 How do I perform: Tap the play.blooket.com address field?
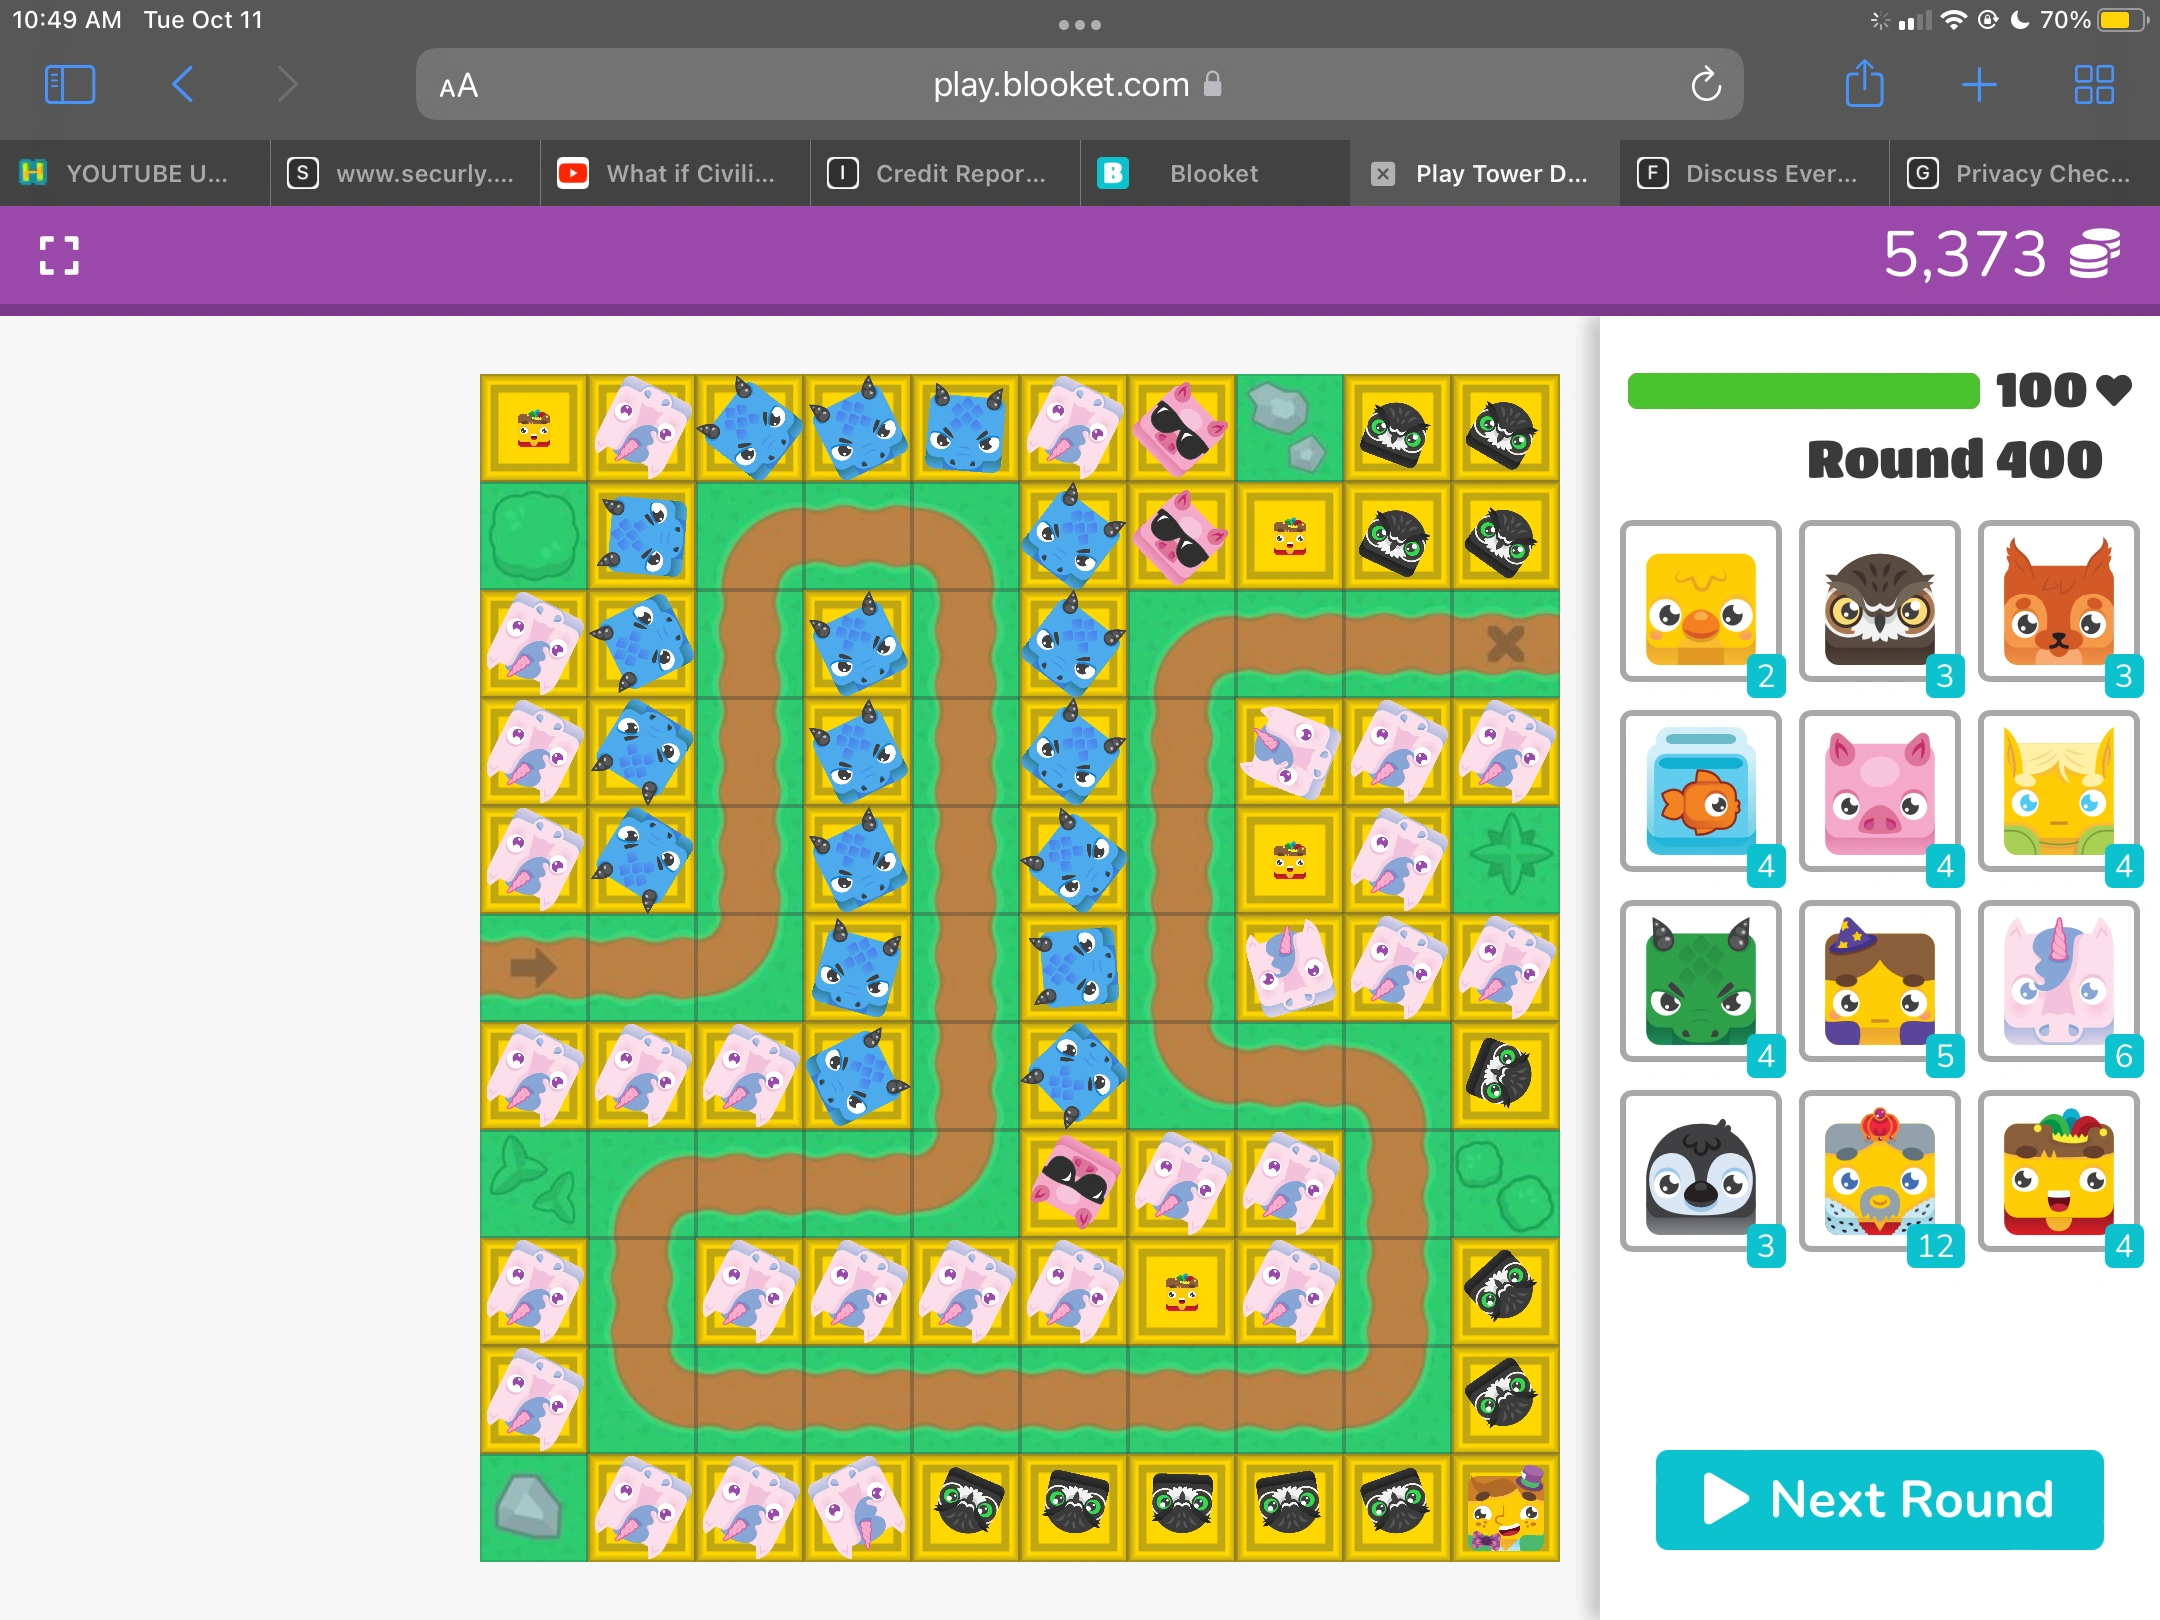[x=1060, y=85]
